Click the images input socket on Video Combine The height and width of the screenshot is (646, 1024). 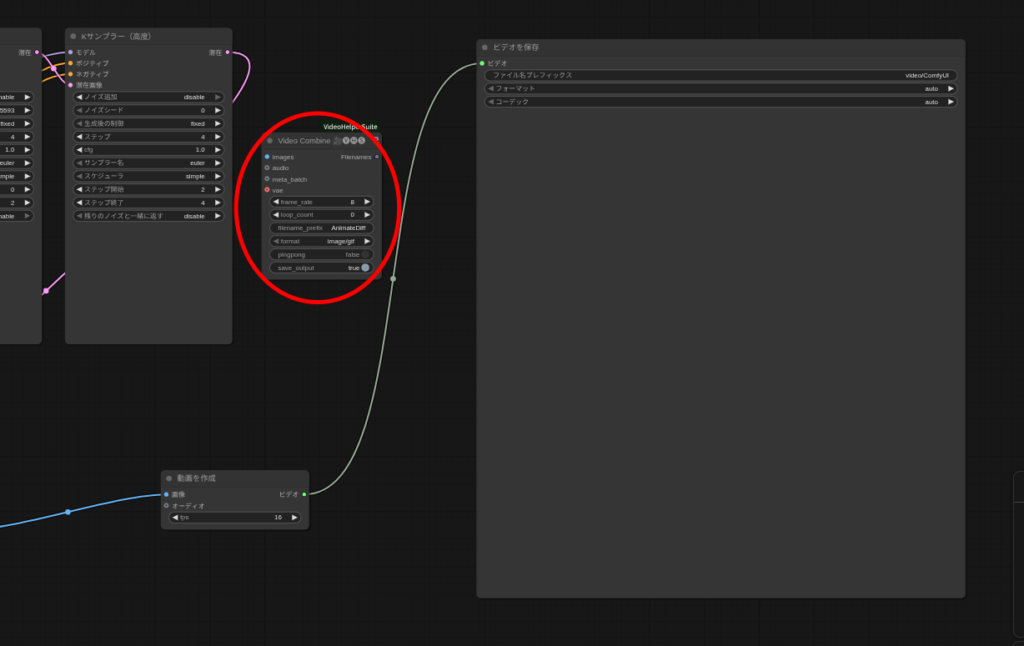(267, 157)
